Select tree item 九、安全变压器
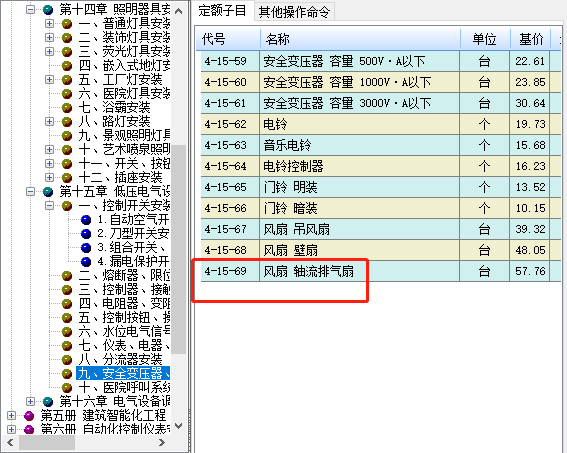The image size is (567, 453). tap(124, 373)
